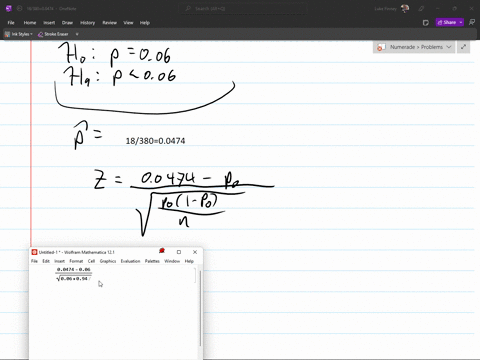Expand the Share dropdown arrow
Screen dimensions: 480x360
pos(461,22)
